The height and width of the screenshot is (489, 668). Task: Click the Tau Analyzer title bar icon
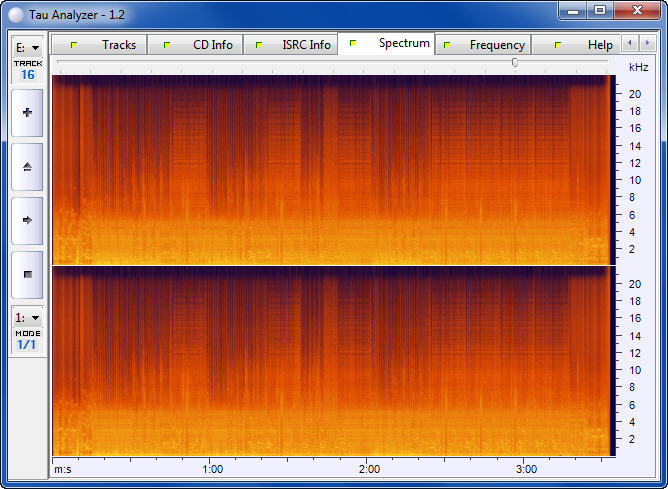click(15, 12)
